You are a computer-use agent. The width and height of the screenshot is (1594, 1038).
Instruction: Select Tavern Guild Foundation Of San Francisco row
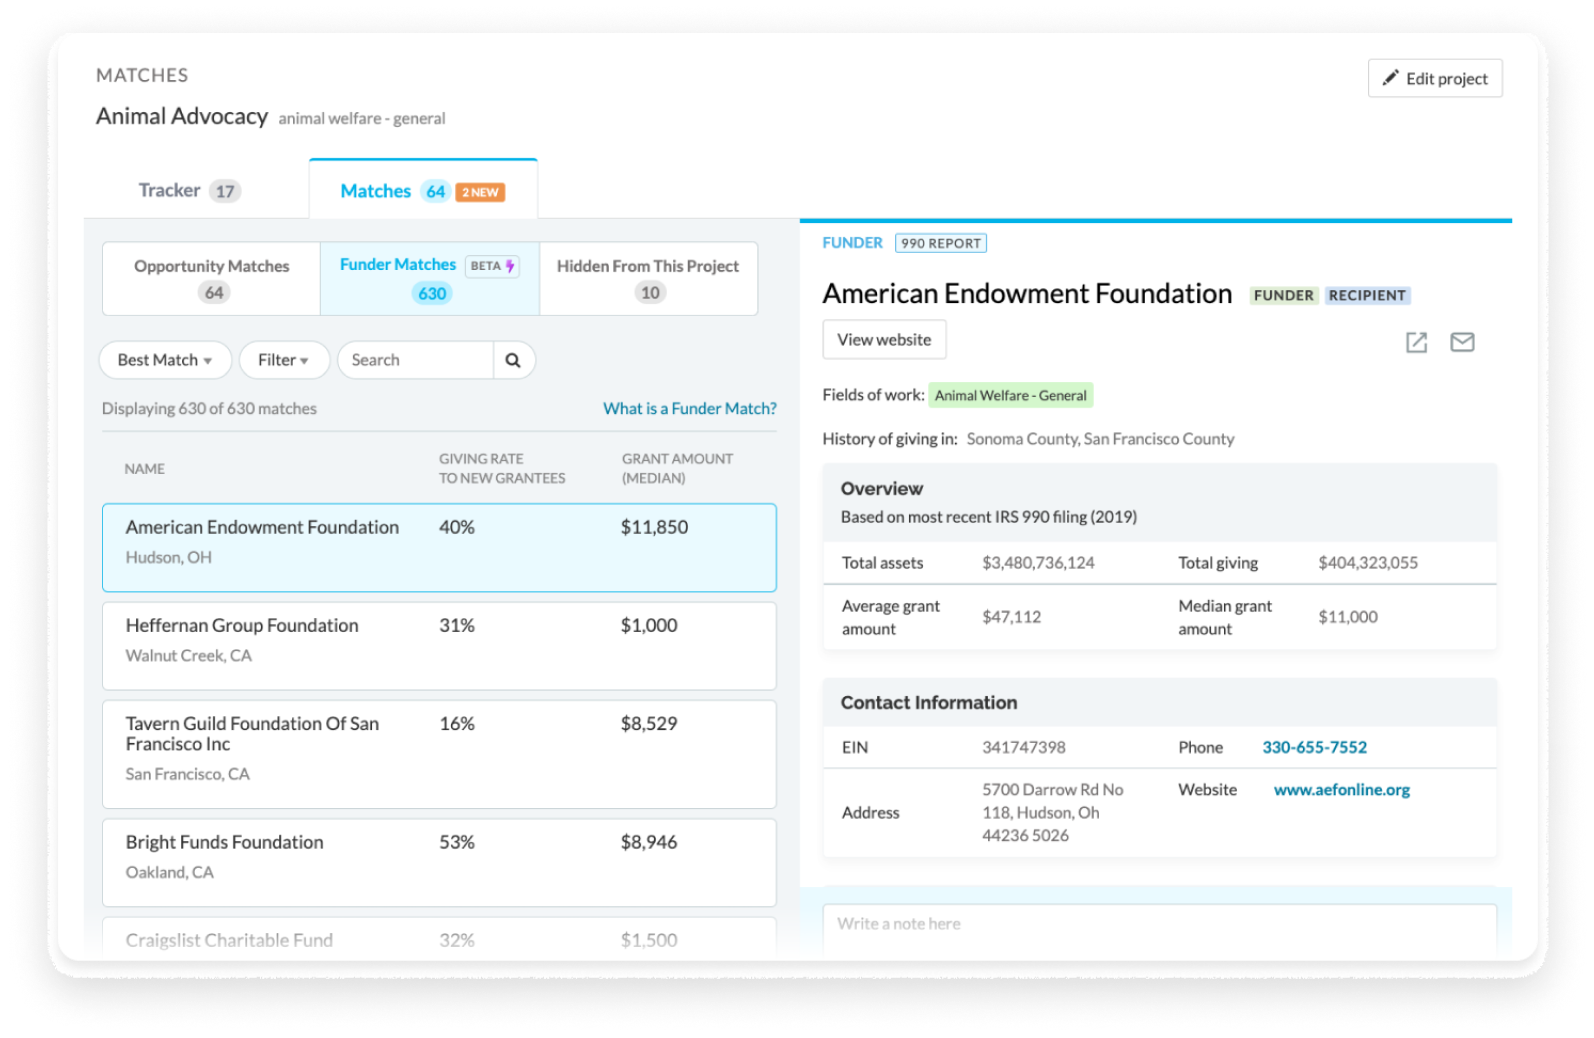[x=439, y=754]
